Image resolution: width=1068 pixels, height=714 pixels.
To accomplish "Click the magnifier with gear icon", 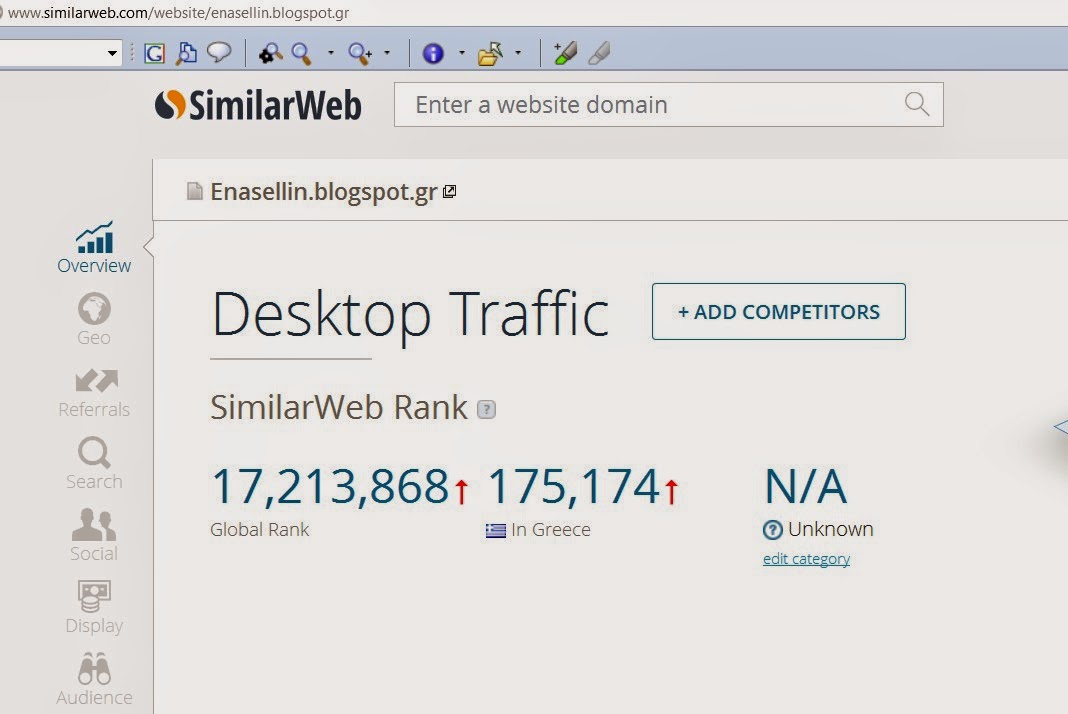I will tap(270, 53).
